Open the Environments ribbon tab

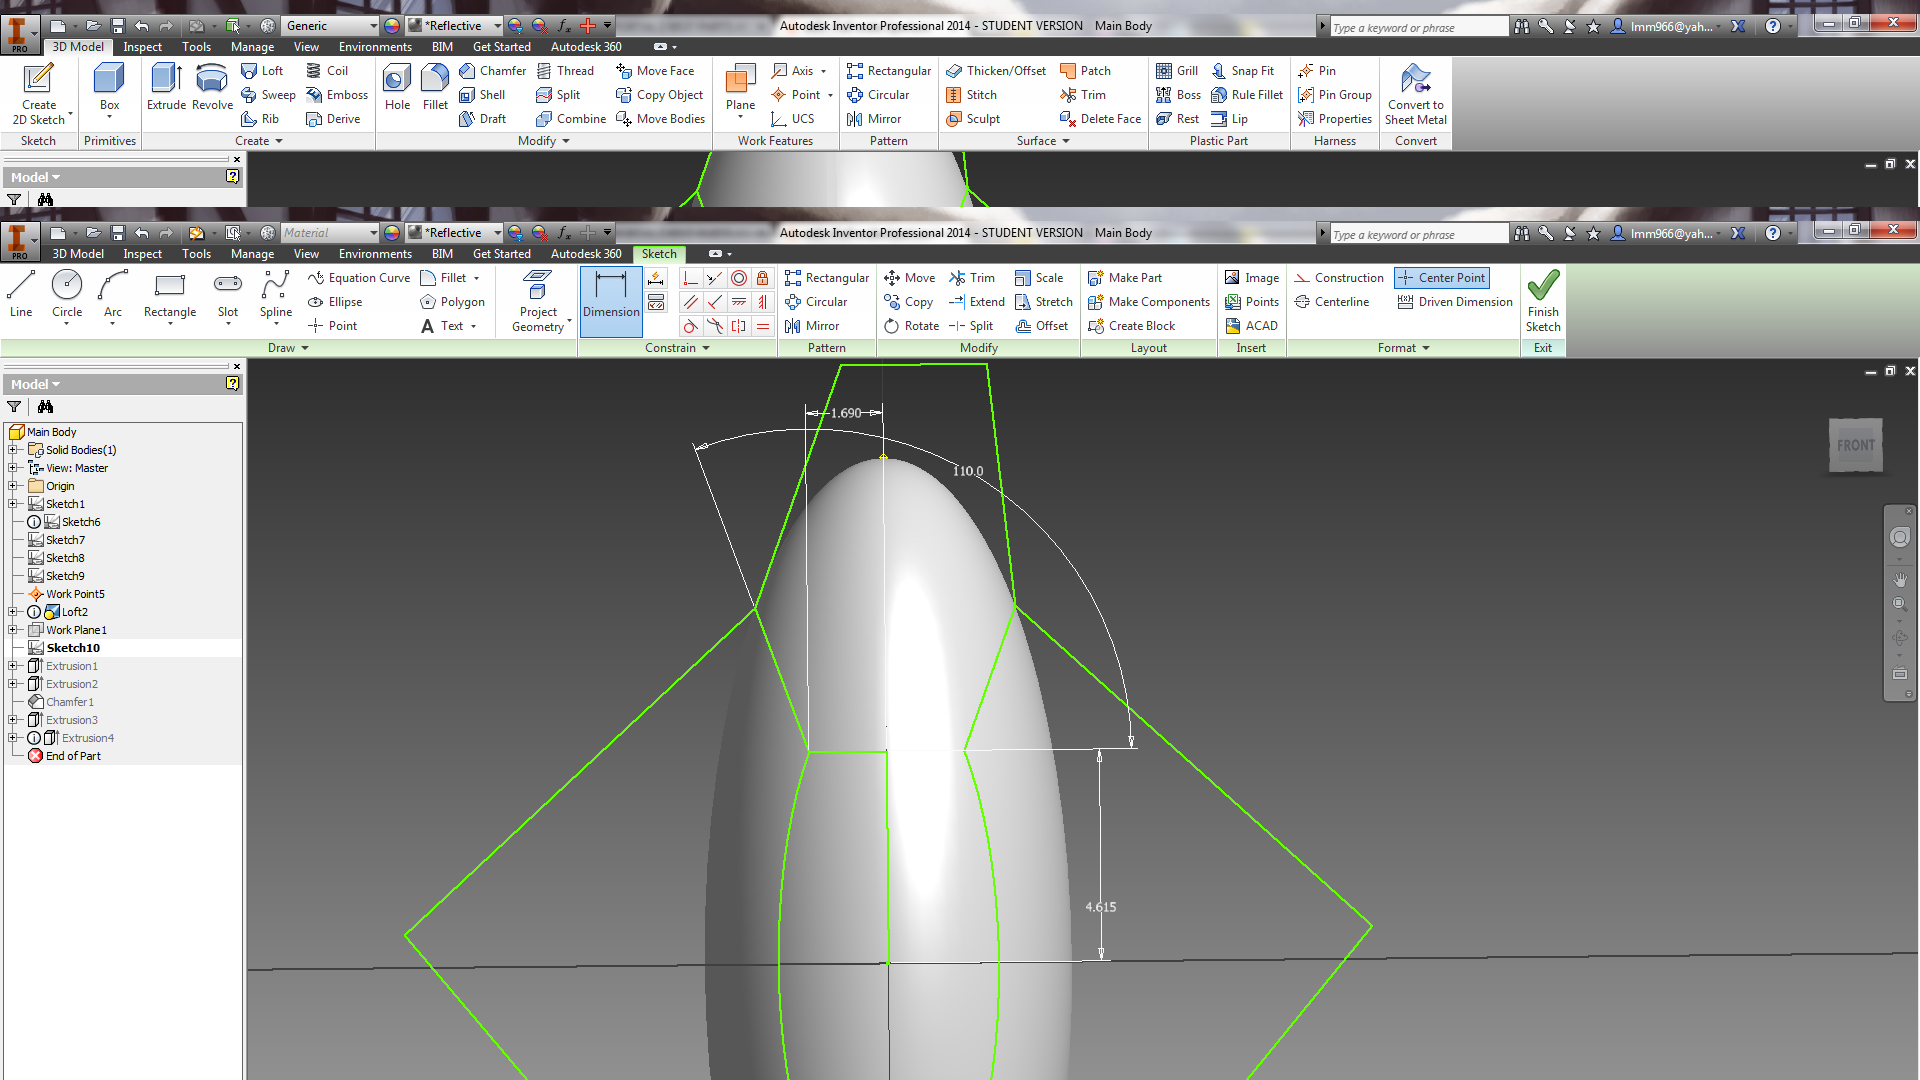[x=375, y=254]
